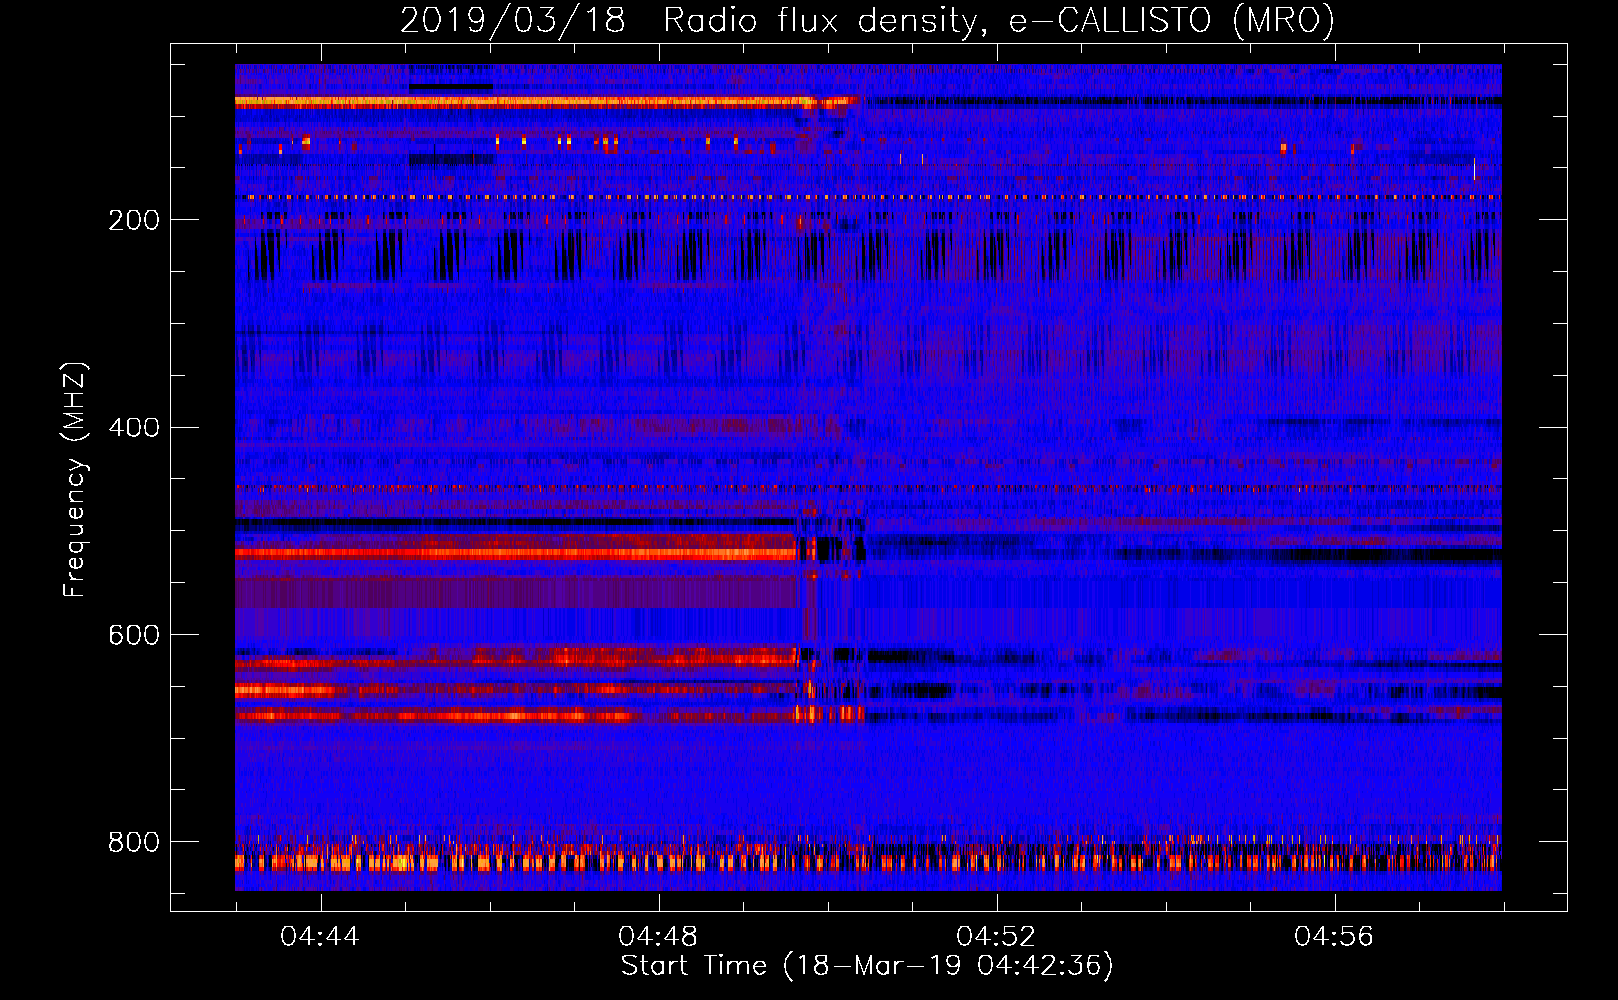The image size is (1618, 1000).
Task: Click the 200 frequency tick label
Action: 134,220
